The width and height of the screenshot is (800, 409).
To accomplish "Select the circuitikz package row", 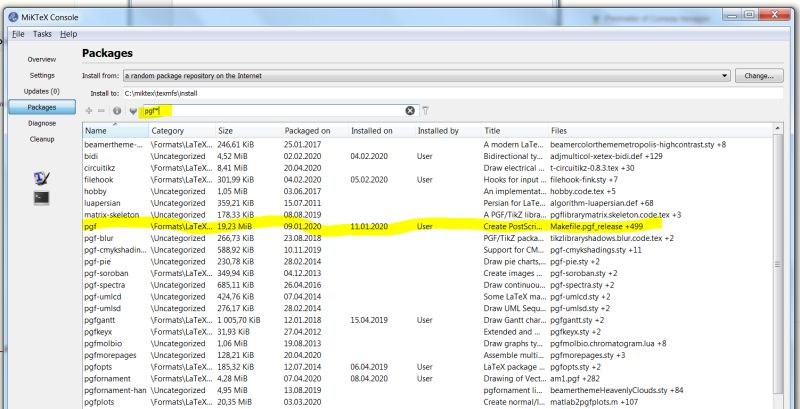I will (428, 168).
